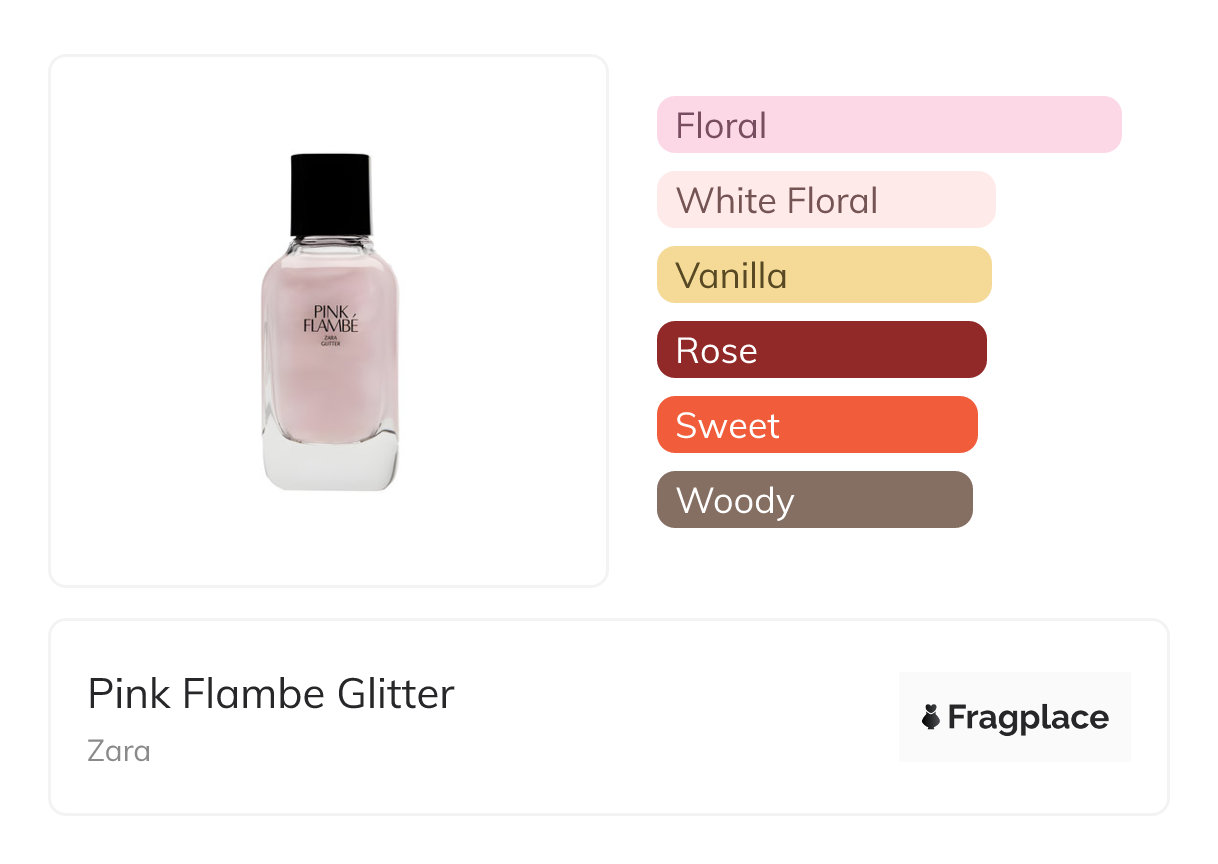
Task: Click the word Woody in the bottom bar
Action: pos(735,501)
